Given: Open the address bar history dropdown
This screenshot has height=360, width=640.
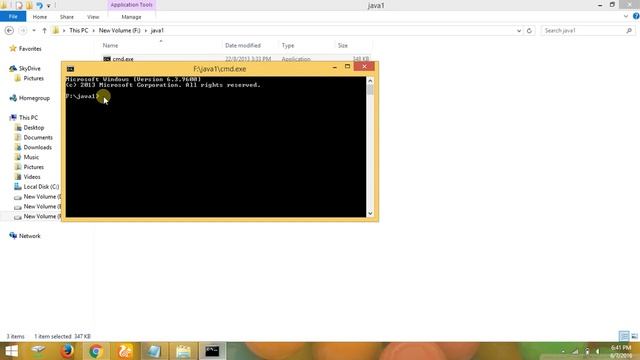Looking at the screenshot, I should pyautogui.click(x=519, y=31).
